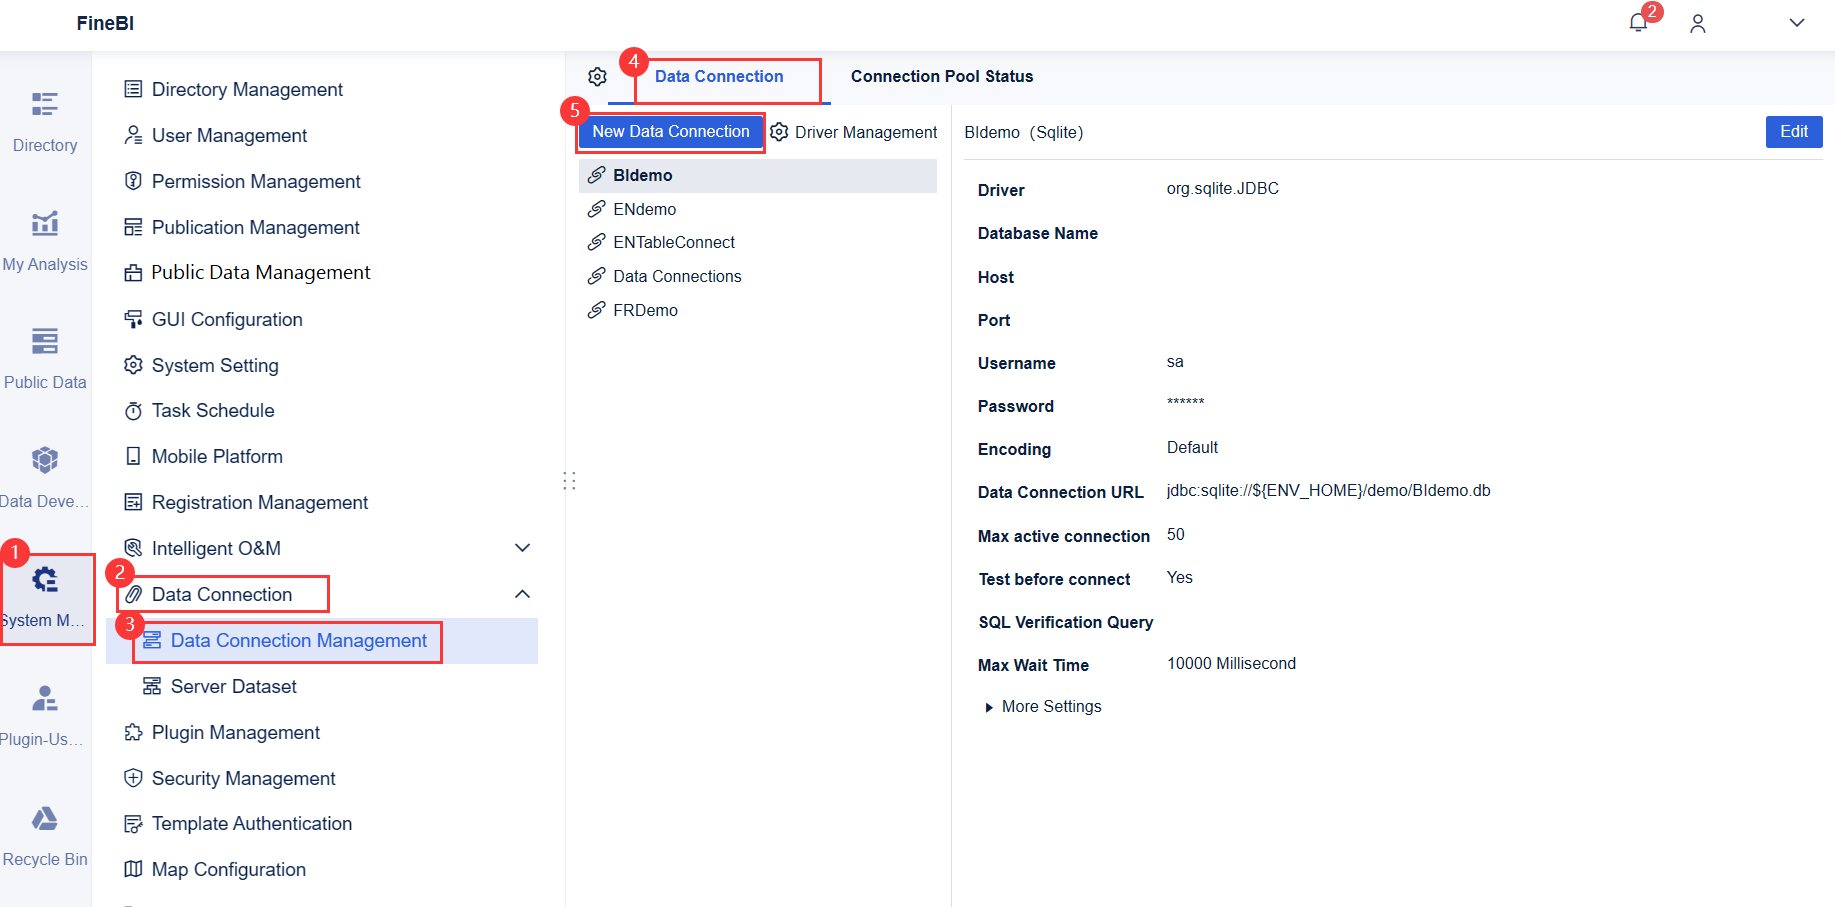The width and height of the screenshot is (1835, 907).
Task: Edit the BIdemo connection
Action: [x=1793, y=131]
